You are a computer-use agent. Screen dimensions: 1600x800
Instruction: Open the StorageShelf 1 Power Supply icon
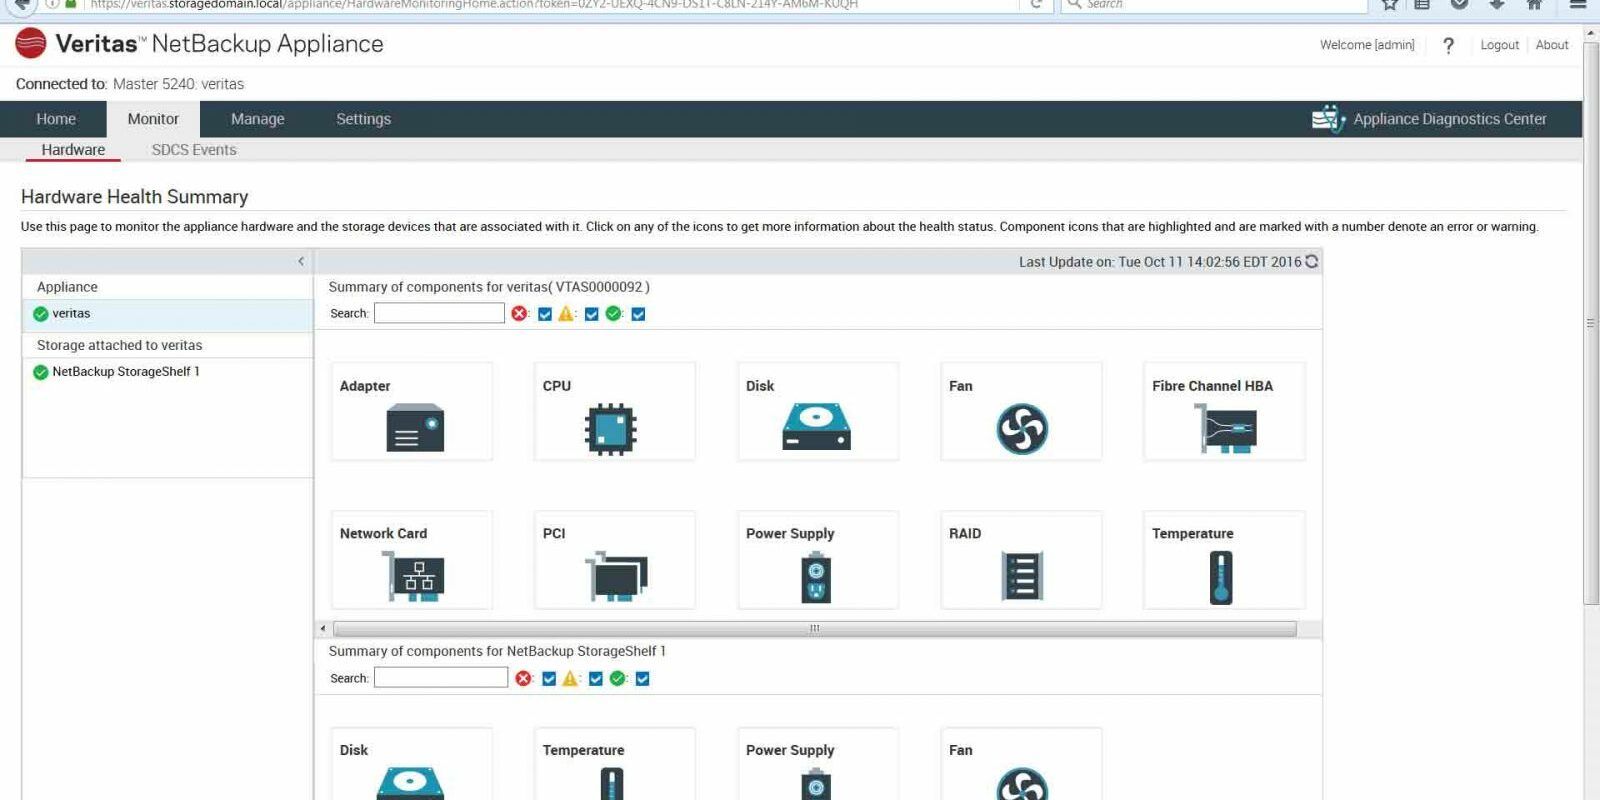[x=816, y=783]
